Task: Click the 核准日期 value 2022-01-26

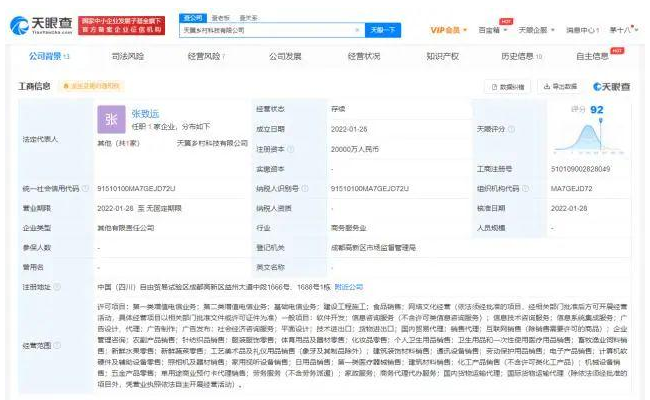Action: click(569, 208)
